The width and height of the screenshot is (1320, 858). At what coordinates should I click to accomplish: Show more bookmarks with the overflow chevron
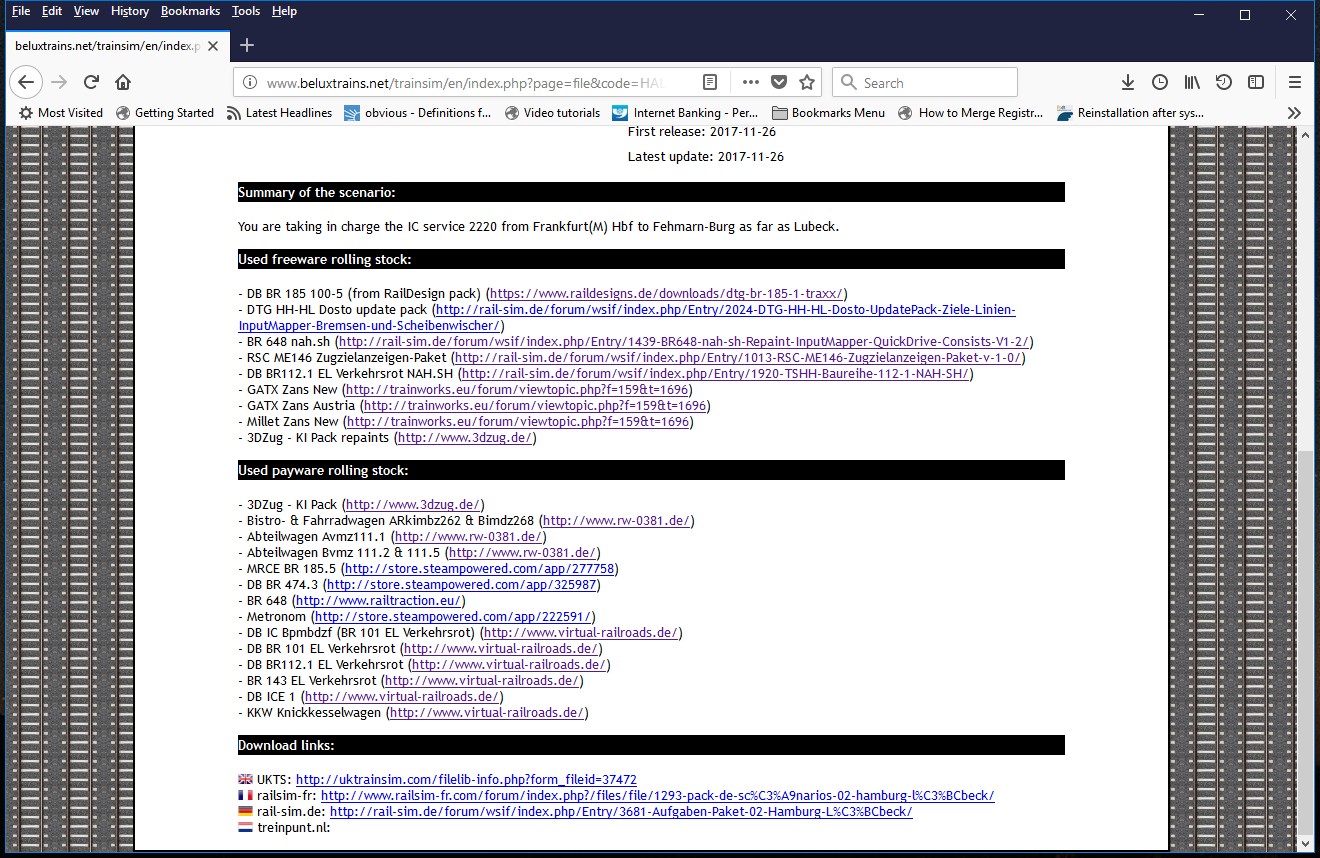point(1294,113)
